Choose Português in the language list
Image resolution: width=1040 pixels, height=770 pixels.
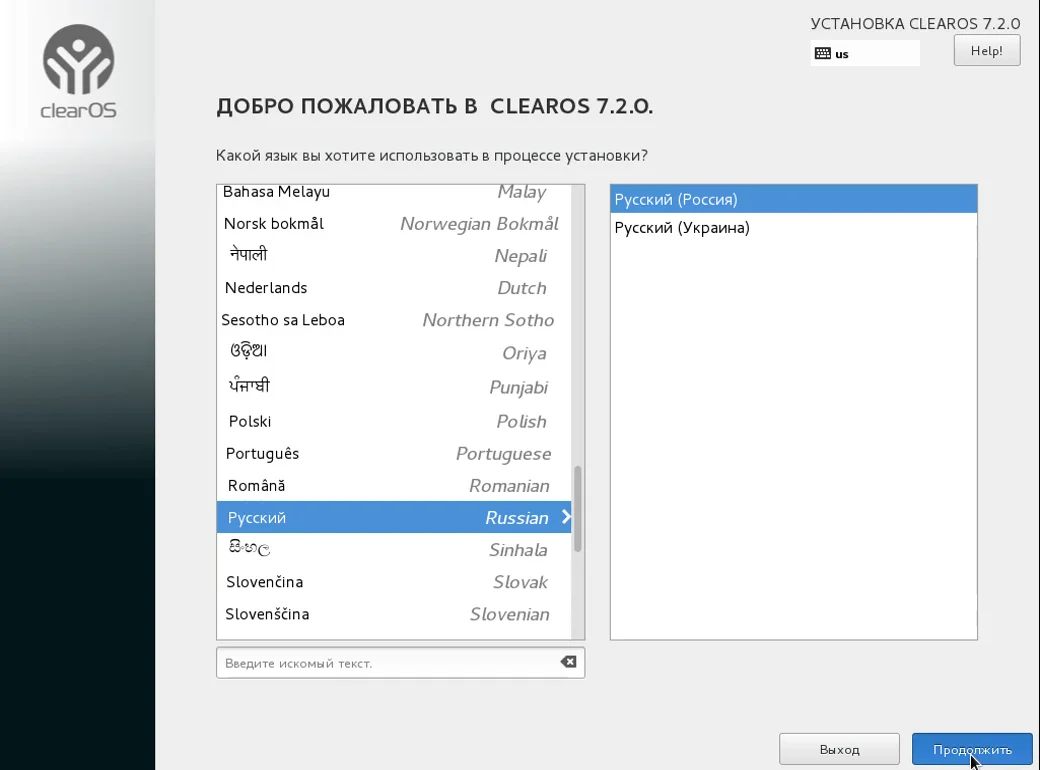(394, 454)
